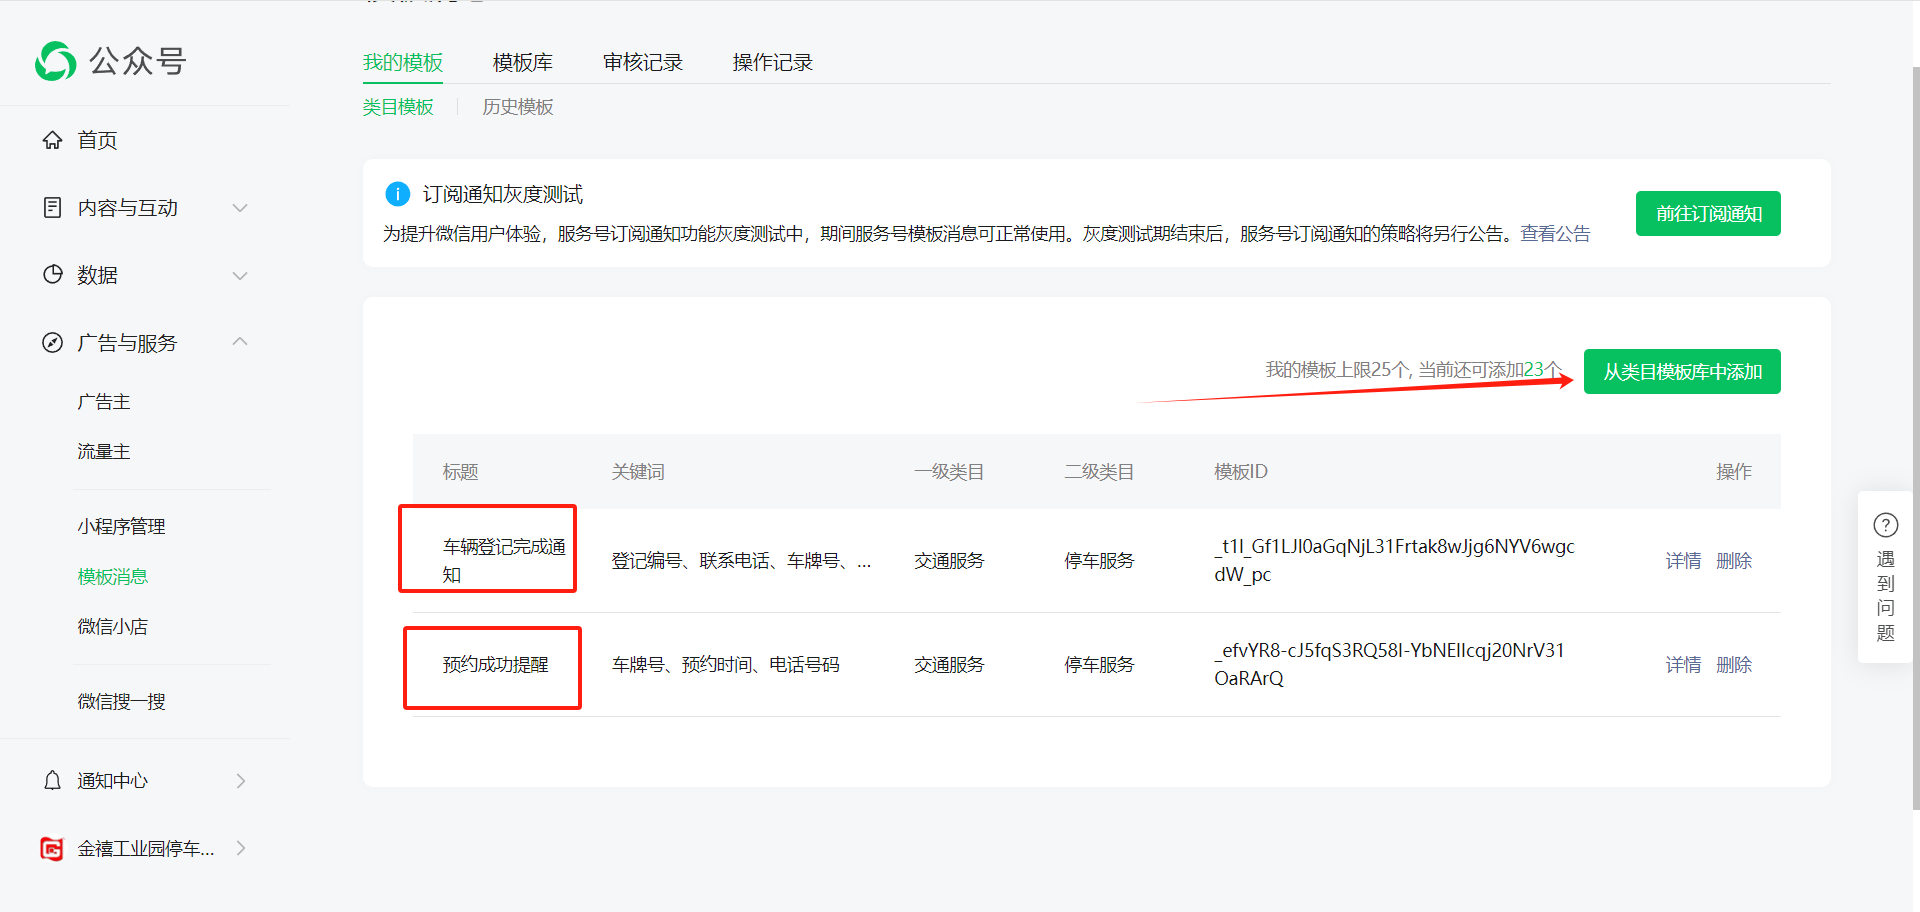Click the page vertical scrollbar
The image size is (1920, 912).
1915,438
